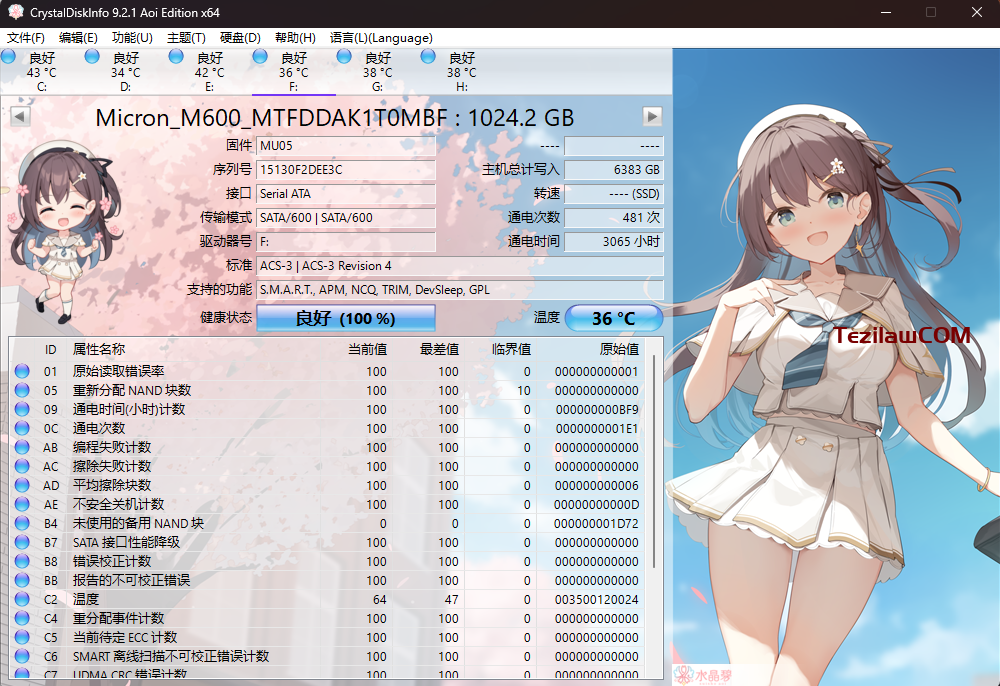Viewport: 1000px width, 686px height.
Task: Select drive F: status tab
Action: point(293,71)
